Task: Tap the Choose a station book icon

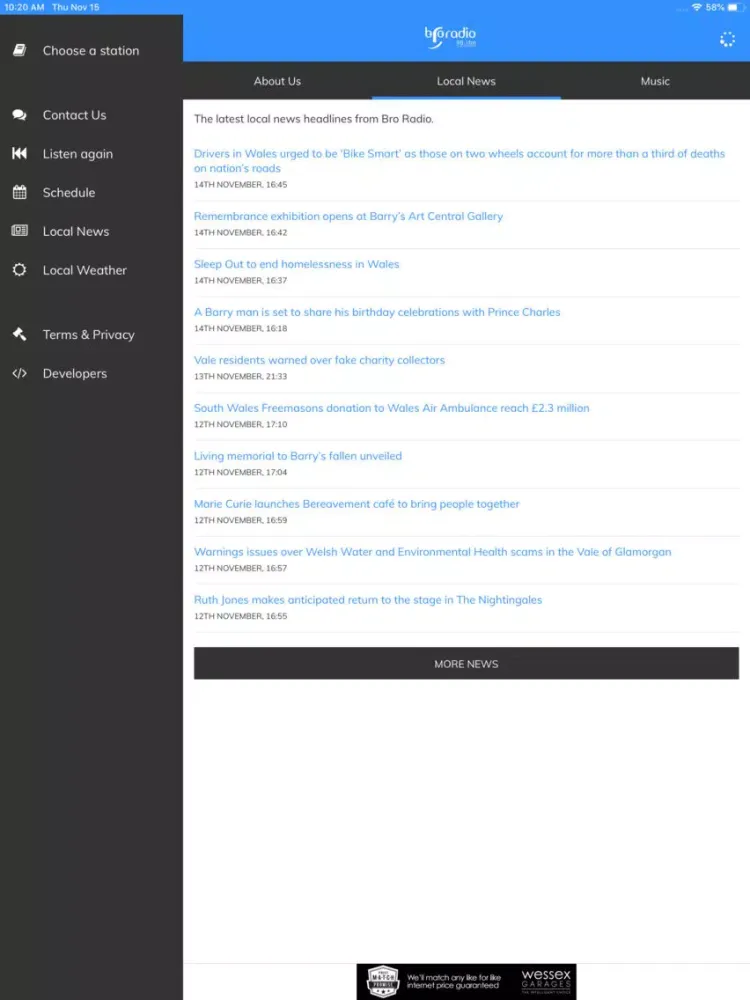Action: (20, 50)
